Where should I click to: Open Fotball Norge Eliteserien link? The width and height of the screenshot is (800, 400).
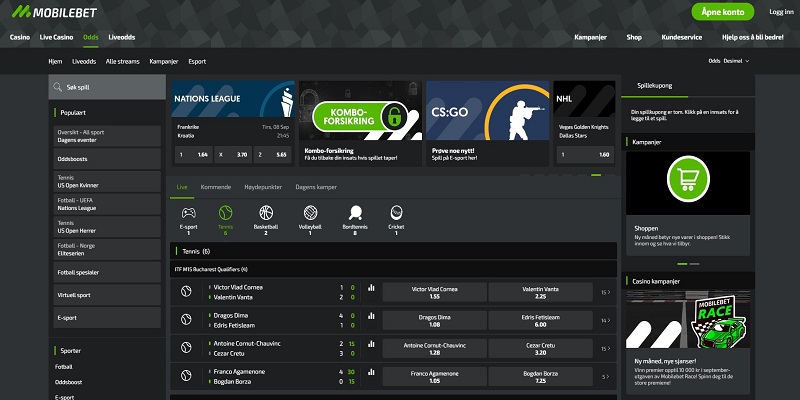[x=107, y=249]
